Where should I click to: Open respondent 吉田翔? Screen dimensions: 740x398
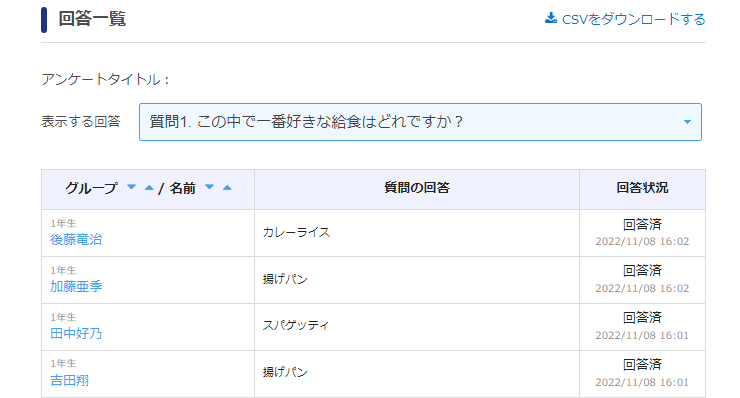point(69,380)
